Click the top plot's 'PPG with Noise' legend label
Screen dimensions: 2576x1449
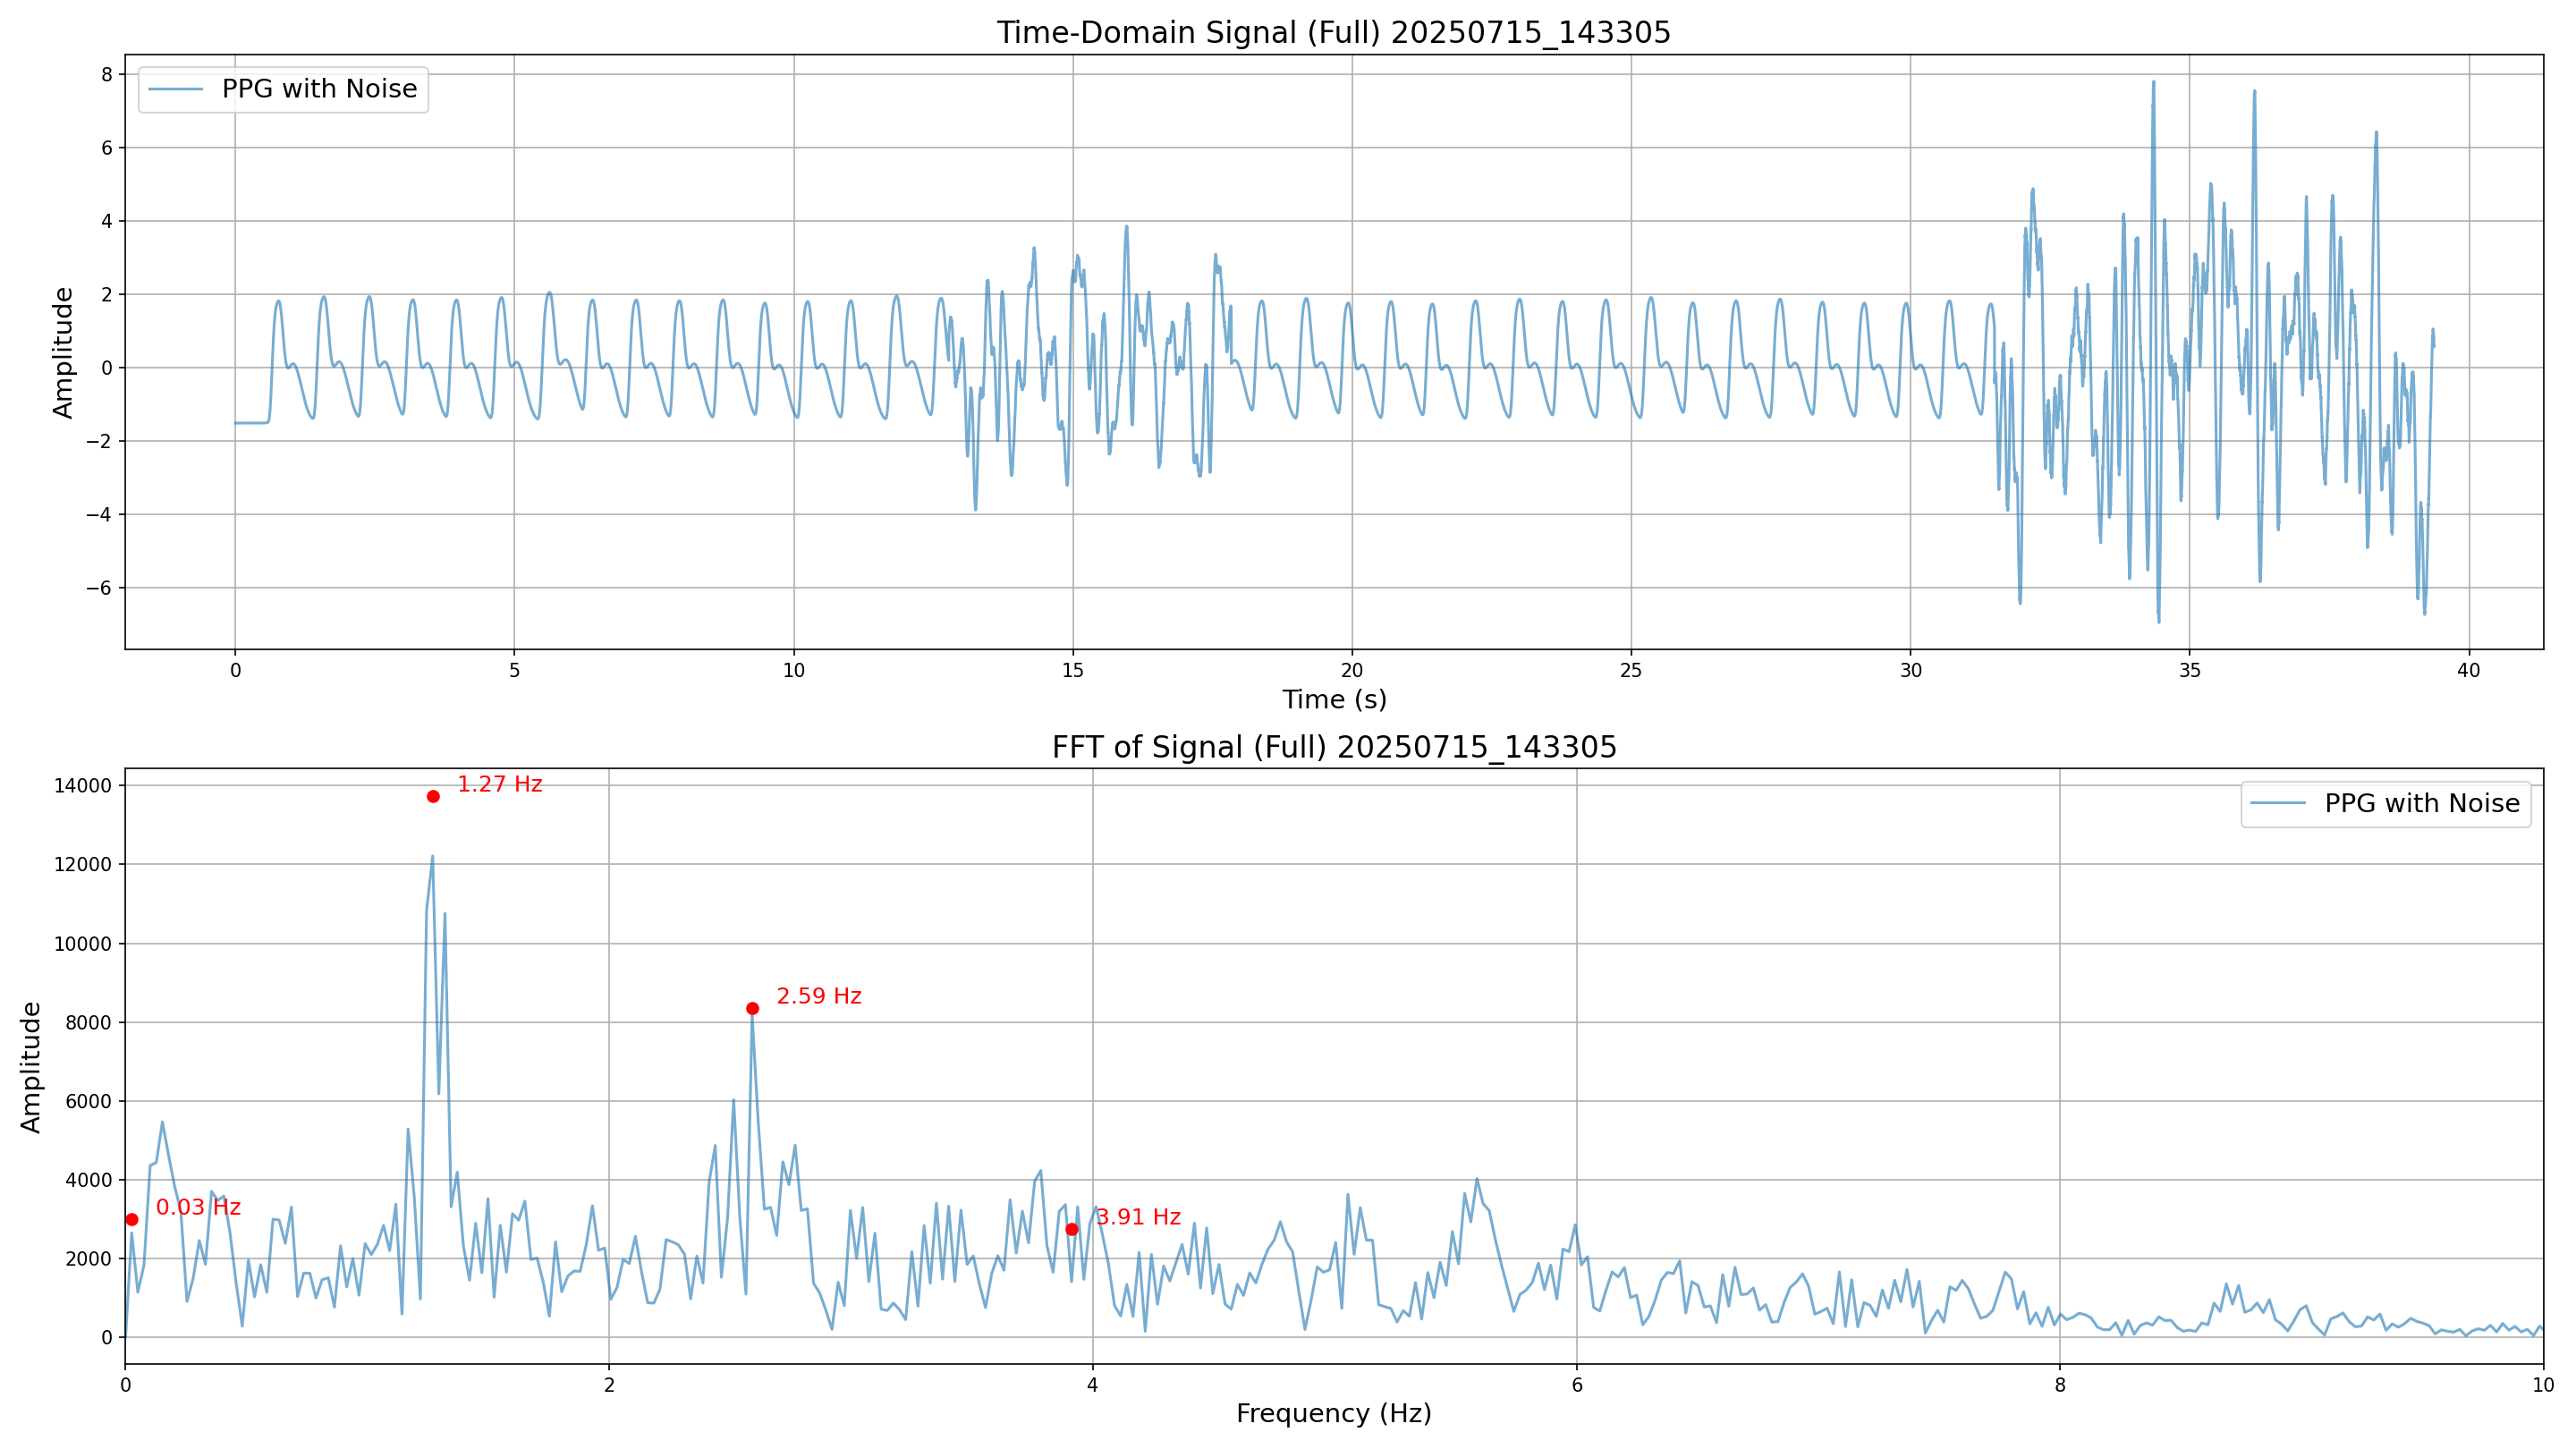click(319, 89)
